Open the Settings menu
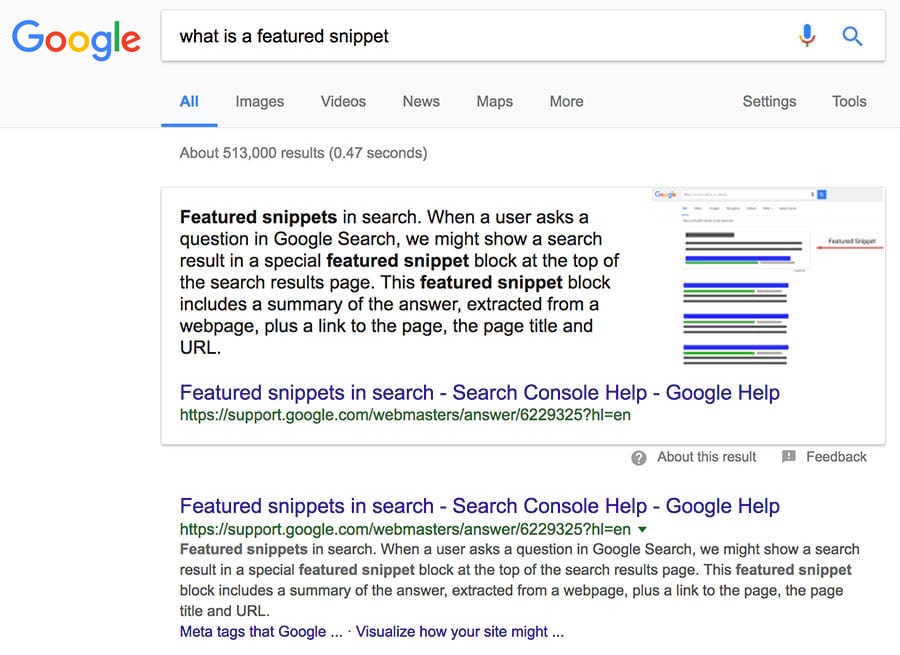The width and height of the screenshot is (900, 655). (769, 102)
